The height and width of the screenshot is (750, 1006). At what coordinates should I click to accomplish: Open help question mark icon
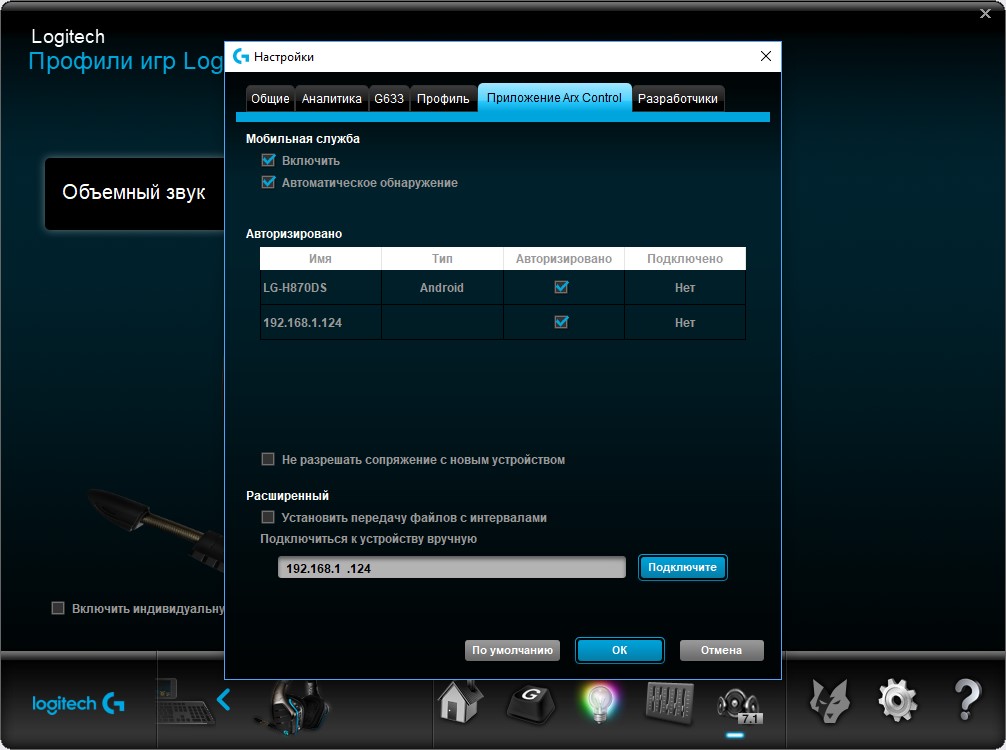pos(967,700)
